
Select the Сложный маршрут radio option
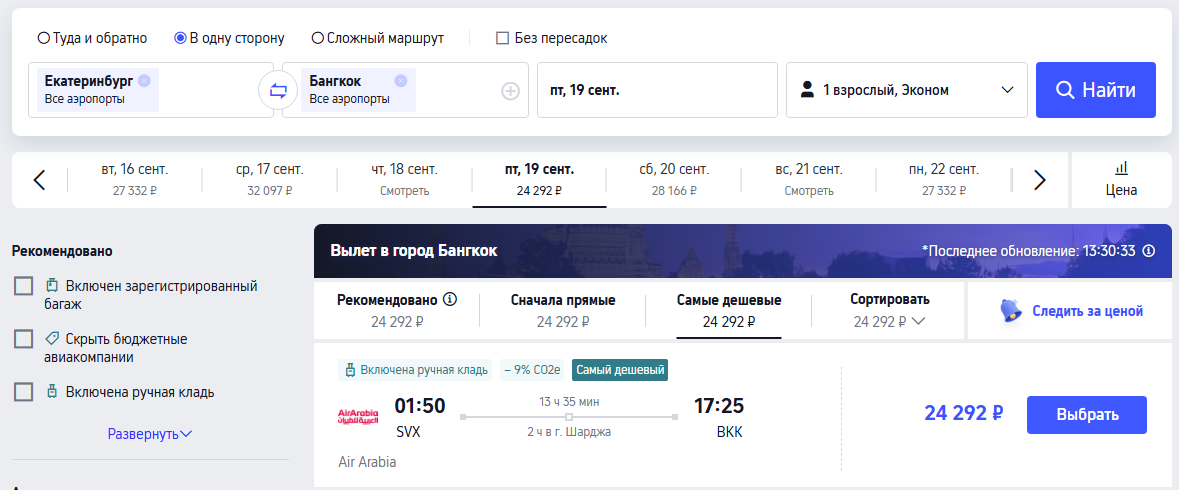coord(318,38)
